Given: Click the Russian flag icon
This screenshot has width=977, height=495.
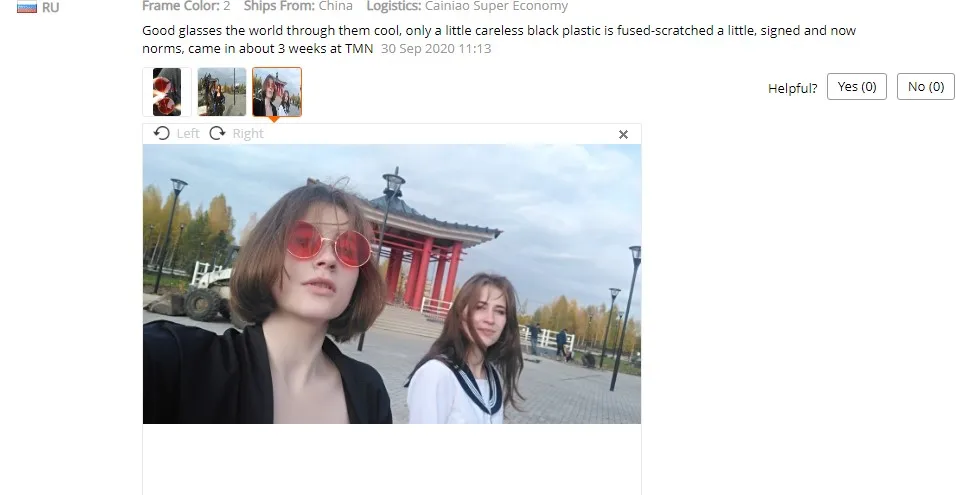Looking at the screenshot, I should [27, 7].
